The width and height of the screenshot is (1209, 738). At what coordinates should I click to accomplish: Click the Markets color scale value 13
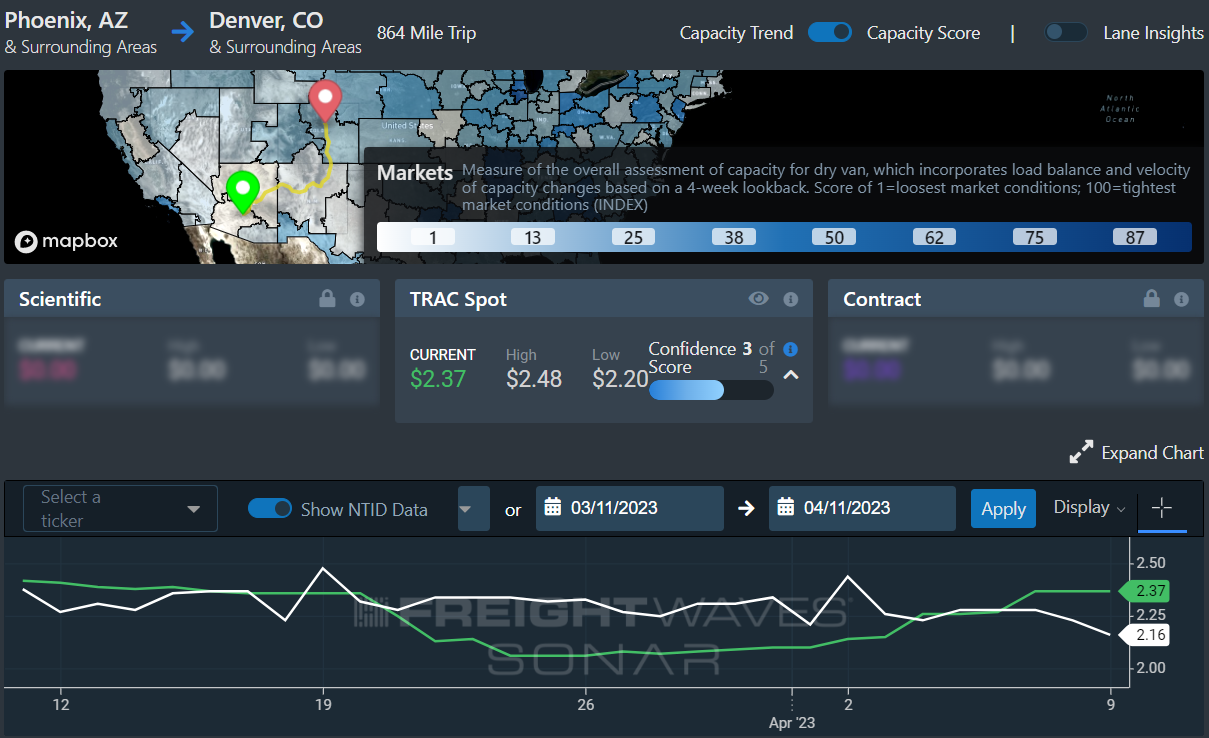tap(533, 237)
